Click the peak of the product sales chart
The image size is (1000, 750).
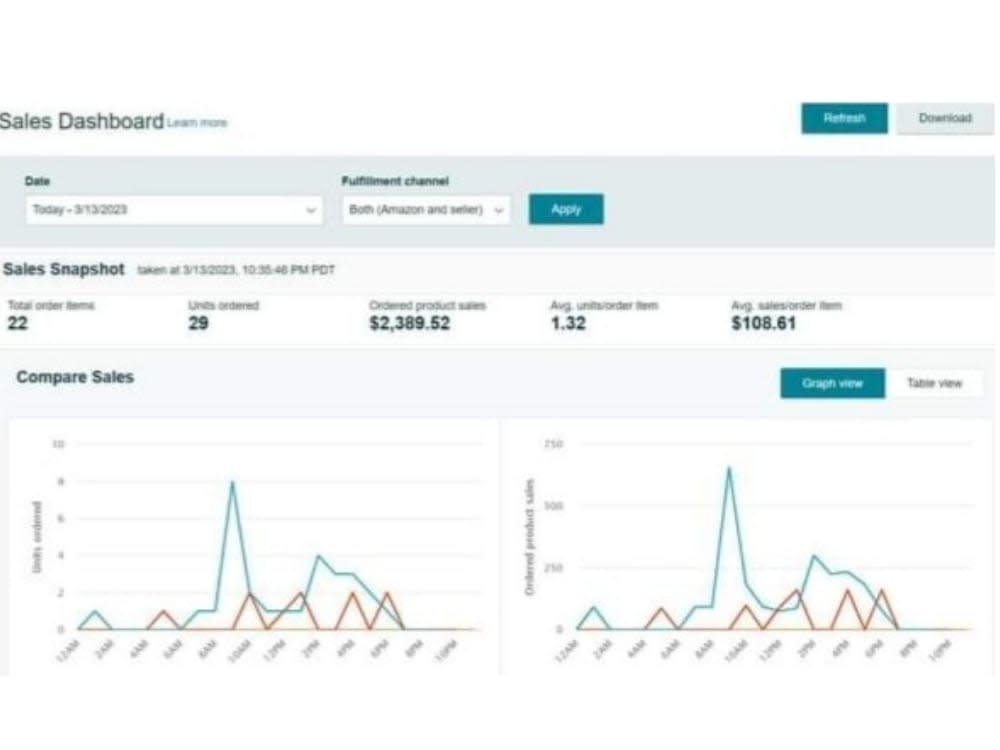[x=729, y=468]
